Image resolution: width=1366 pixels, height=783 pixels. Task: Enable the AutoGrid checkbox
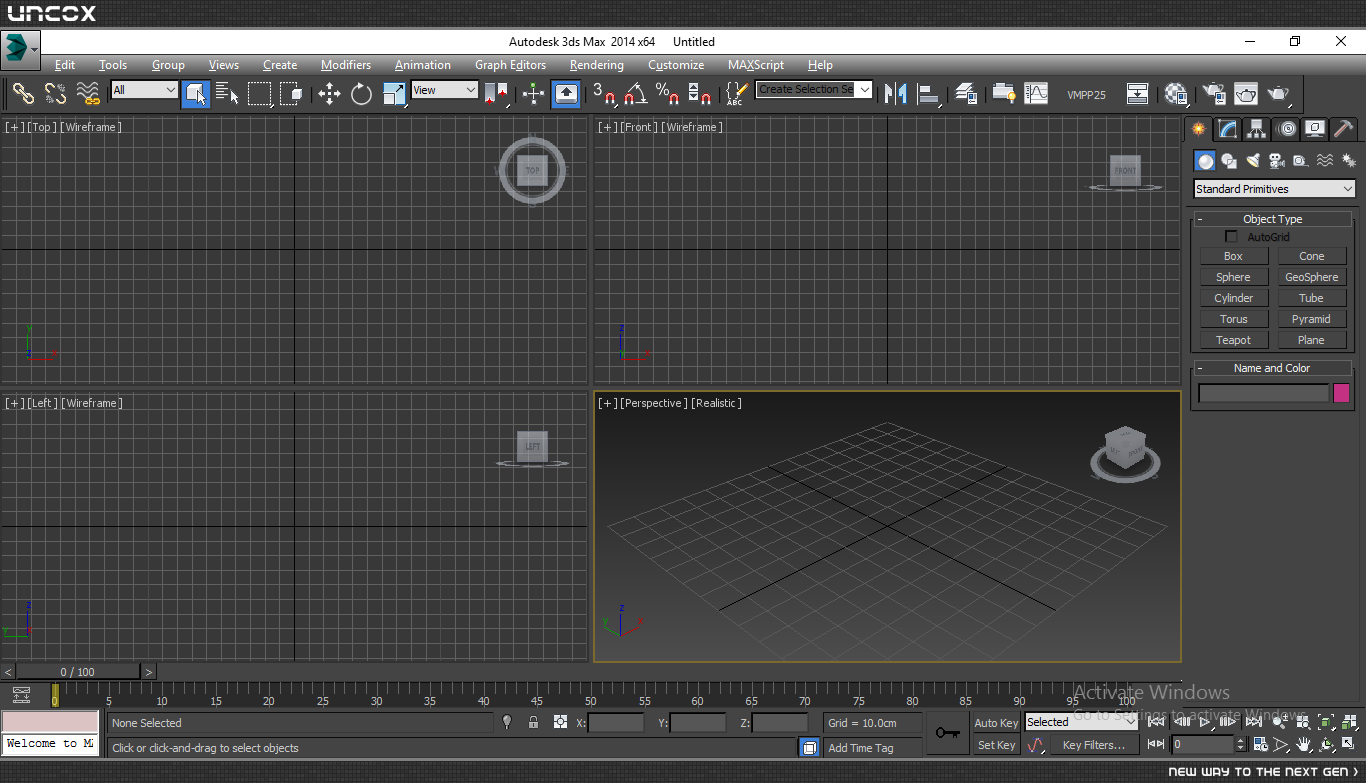1232,237
